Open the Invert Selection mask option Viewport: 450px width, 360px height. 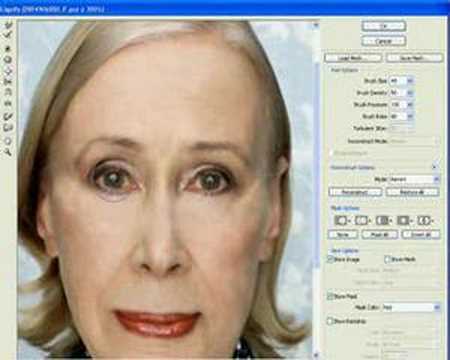(426, 220)
